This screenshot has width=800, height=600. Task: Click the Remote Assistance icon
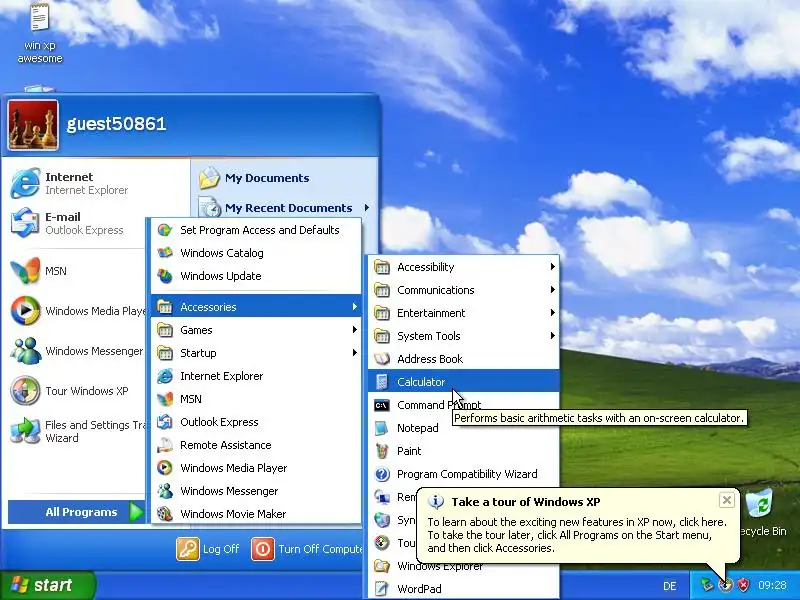pyautogui.click(x=164, y=445)
